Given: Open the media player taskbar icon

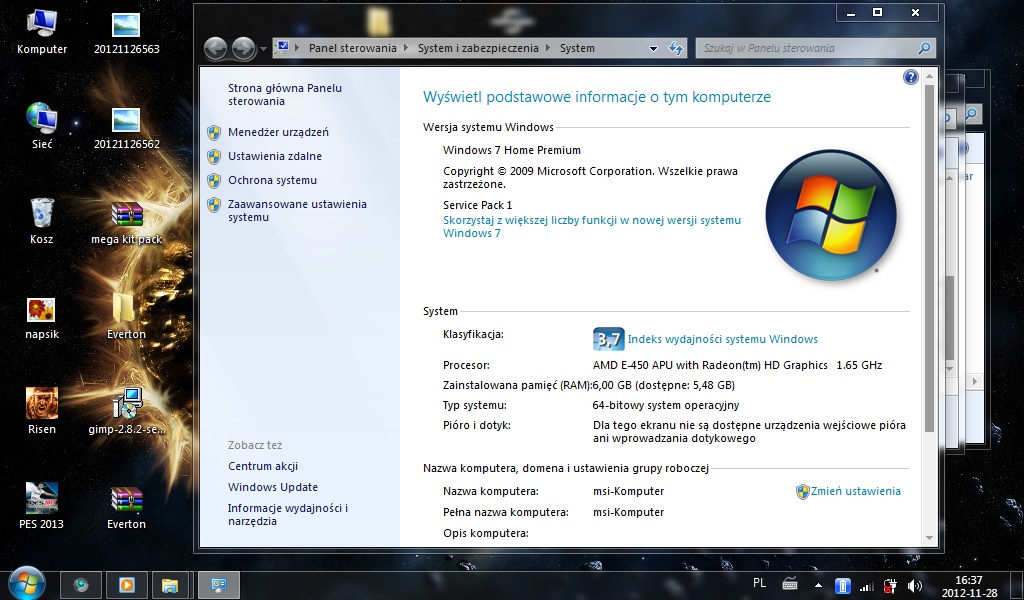Looking at the screenshot, I should pyautogui.click(x=126, y=585).
